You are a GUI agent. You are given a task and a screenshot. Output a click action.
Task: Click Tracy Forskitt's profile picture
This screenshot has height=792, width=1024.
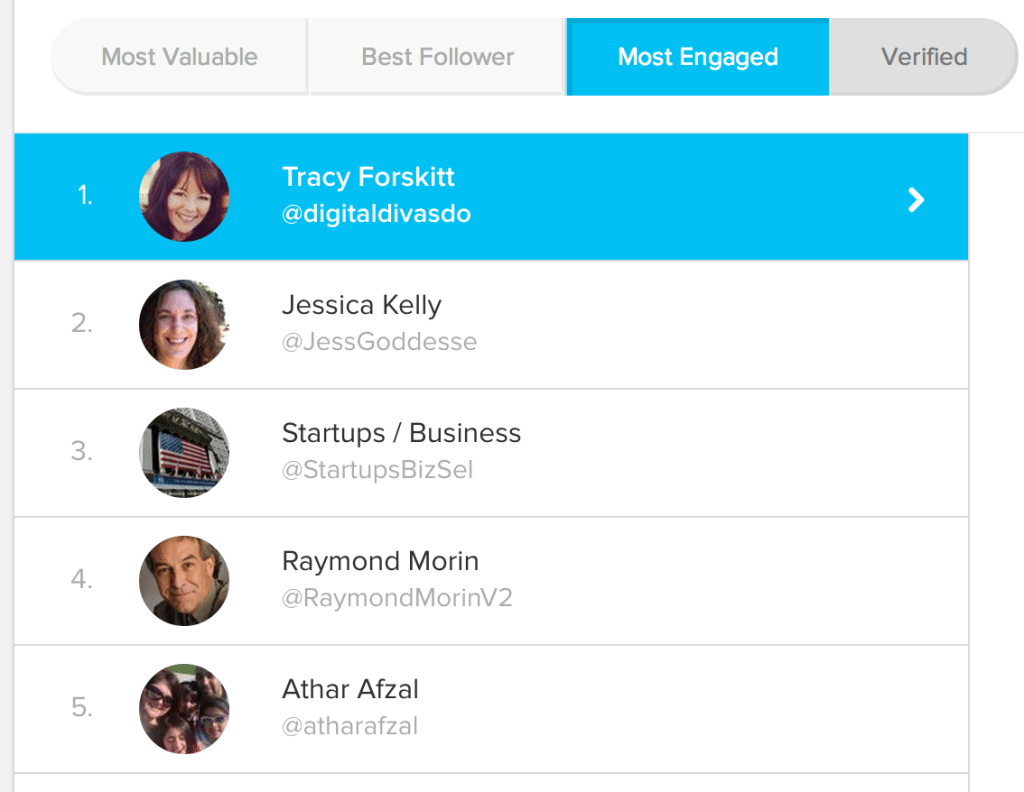[x=184, y=196]
